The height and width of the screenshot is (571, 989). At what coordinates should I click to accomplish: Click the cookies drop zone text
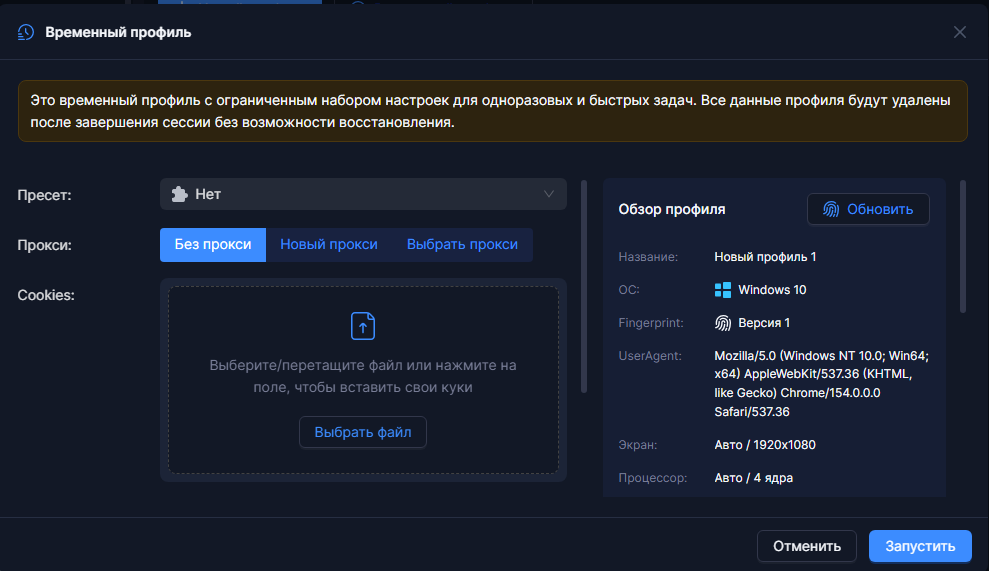point(363,376)
